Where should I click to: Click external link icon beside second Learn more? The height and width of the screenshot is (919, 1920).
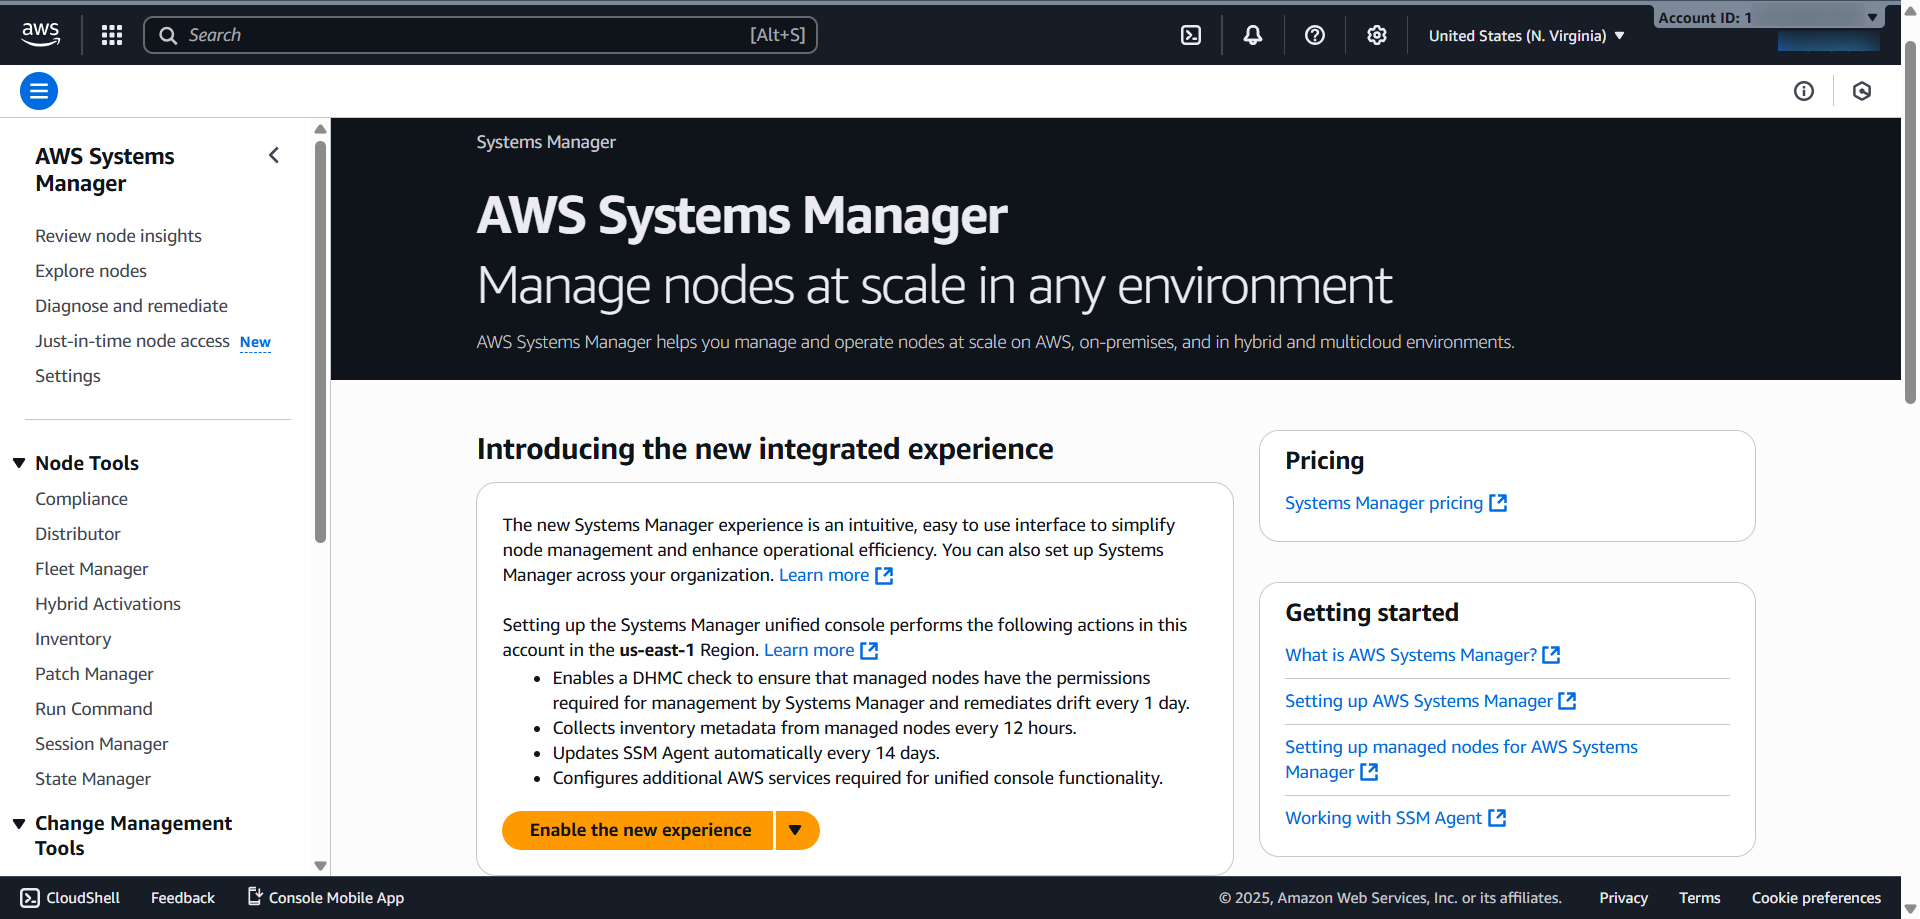(870, 650)
